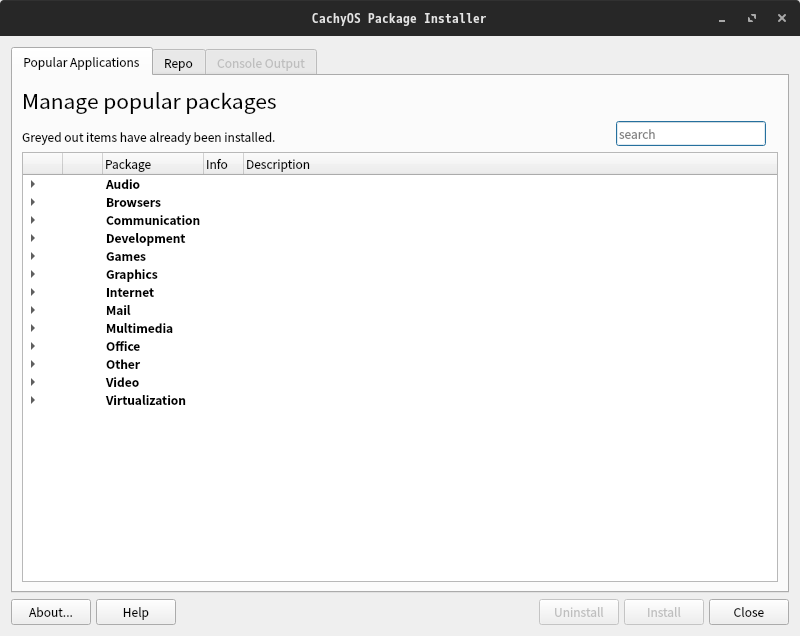Expand the Browsers category arrow
Viewport: 800px width, 636px height.
33,202
